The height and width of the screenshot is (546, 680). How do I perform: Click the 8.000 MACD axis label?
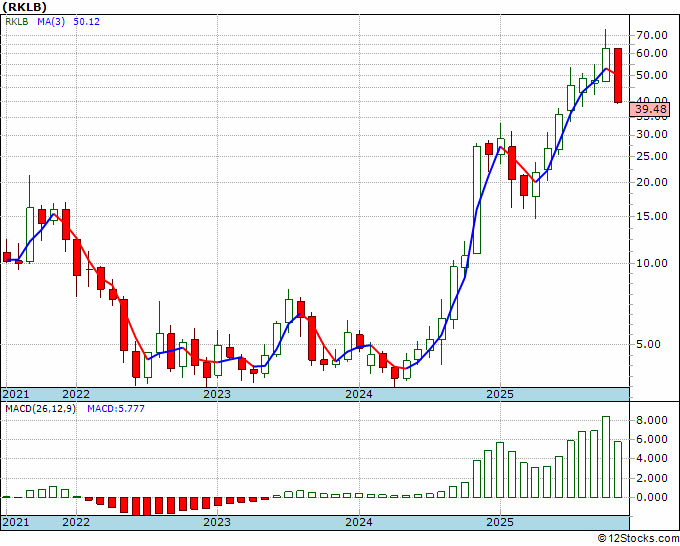click(x=652, y=420)
